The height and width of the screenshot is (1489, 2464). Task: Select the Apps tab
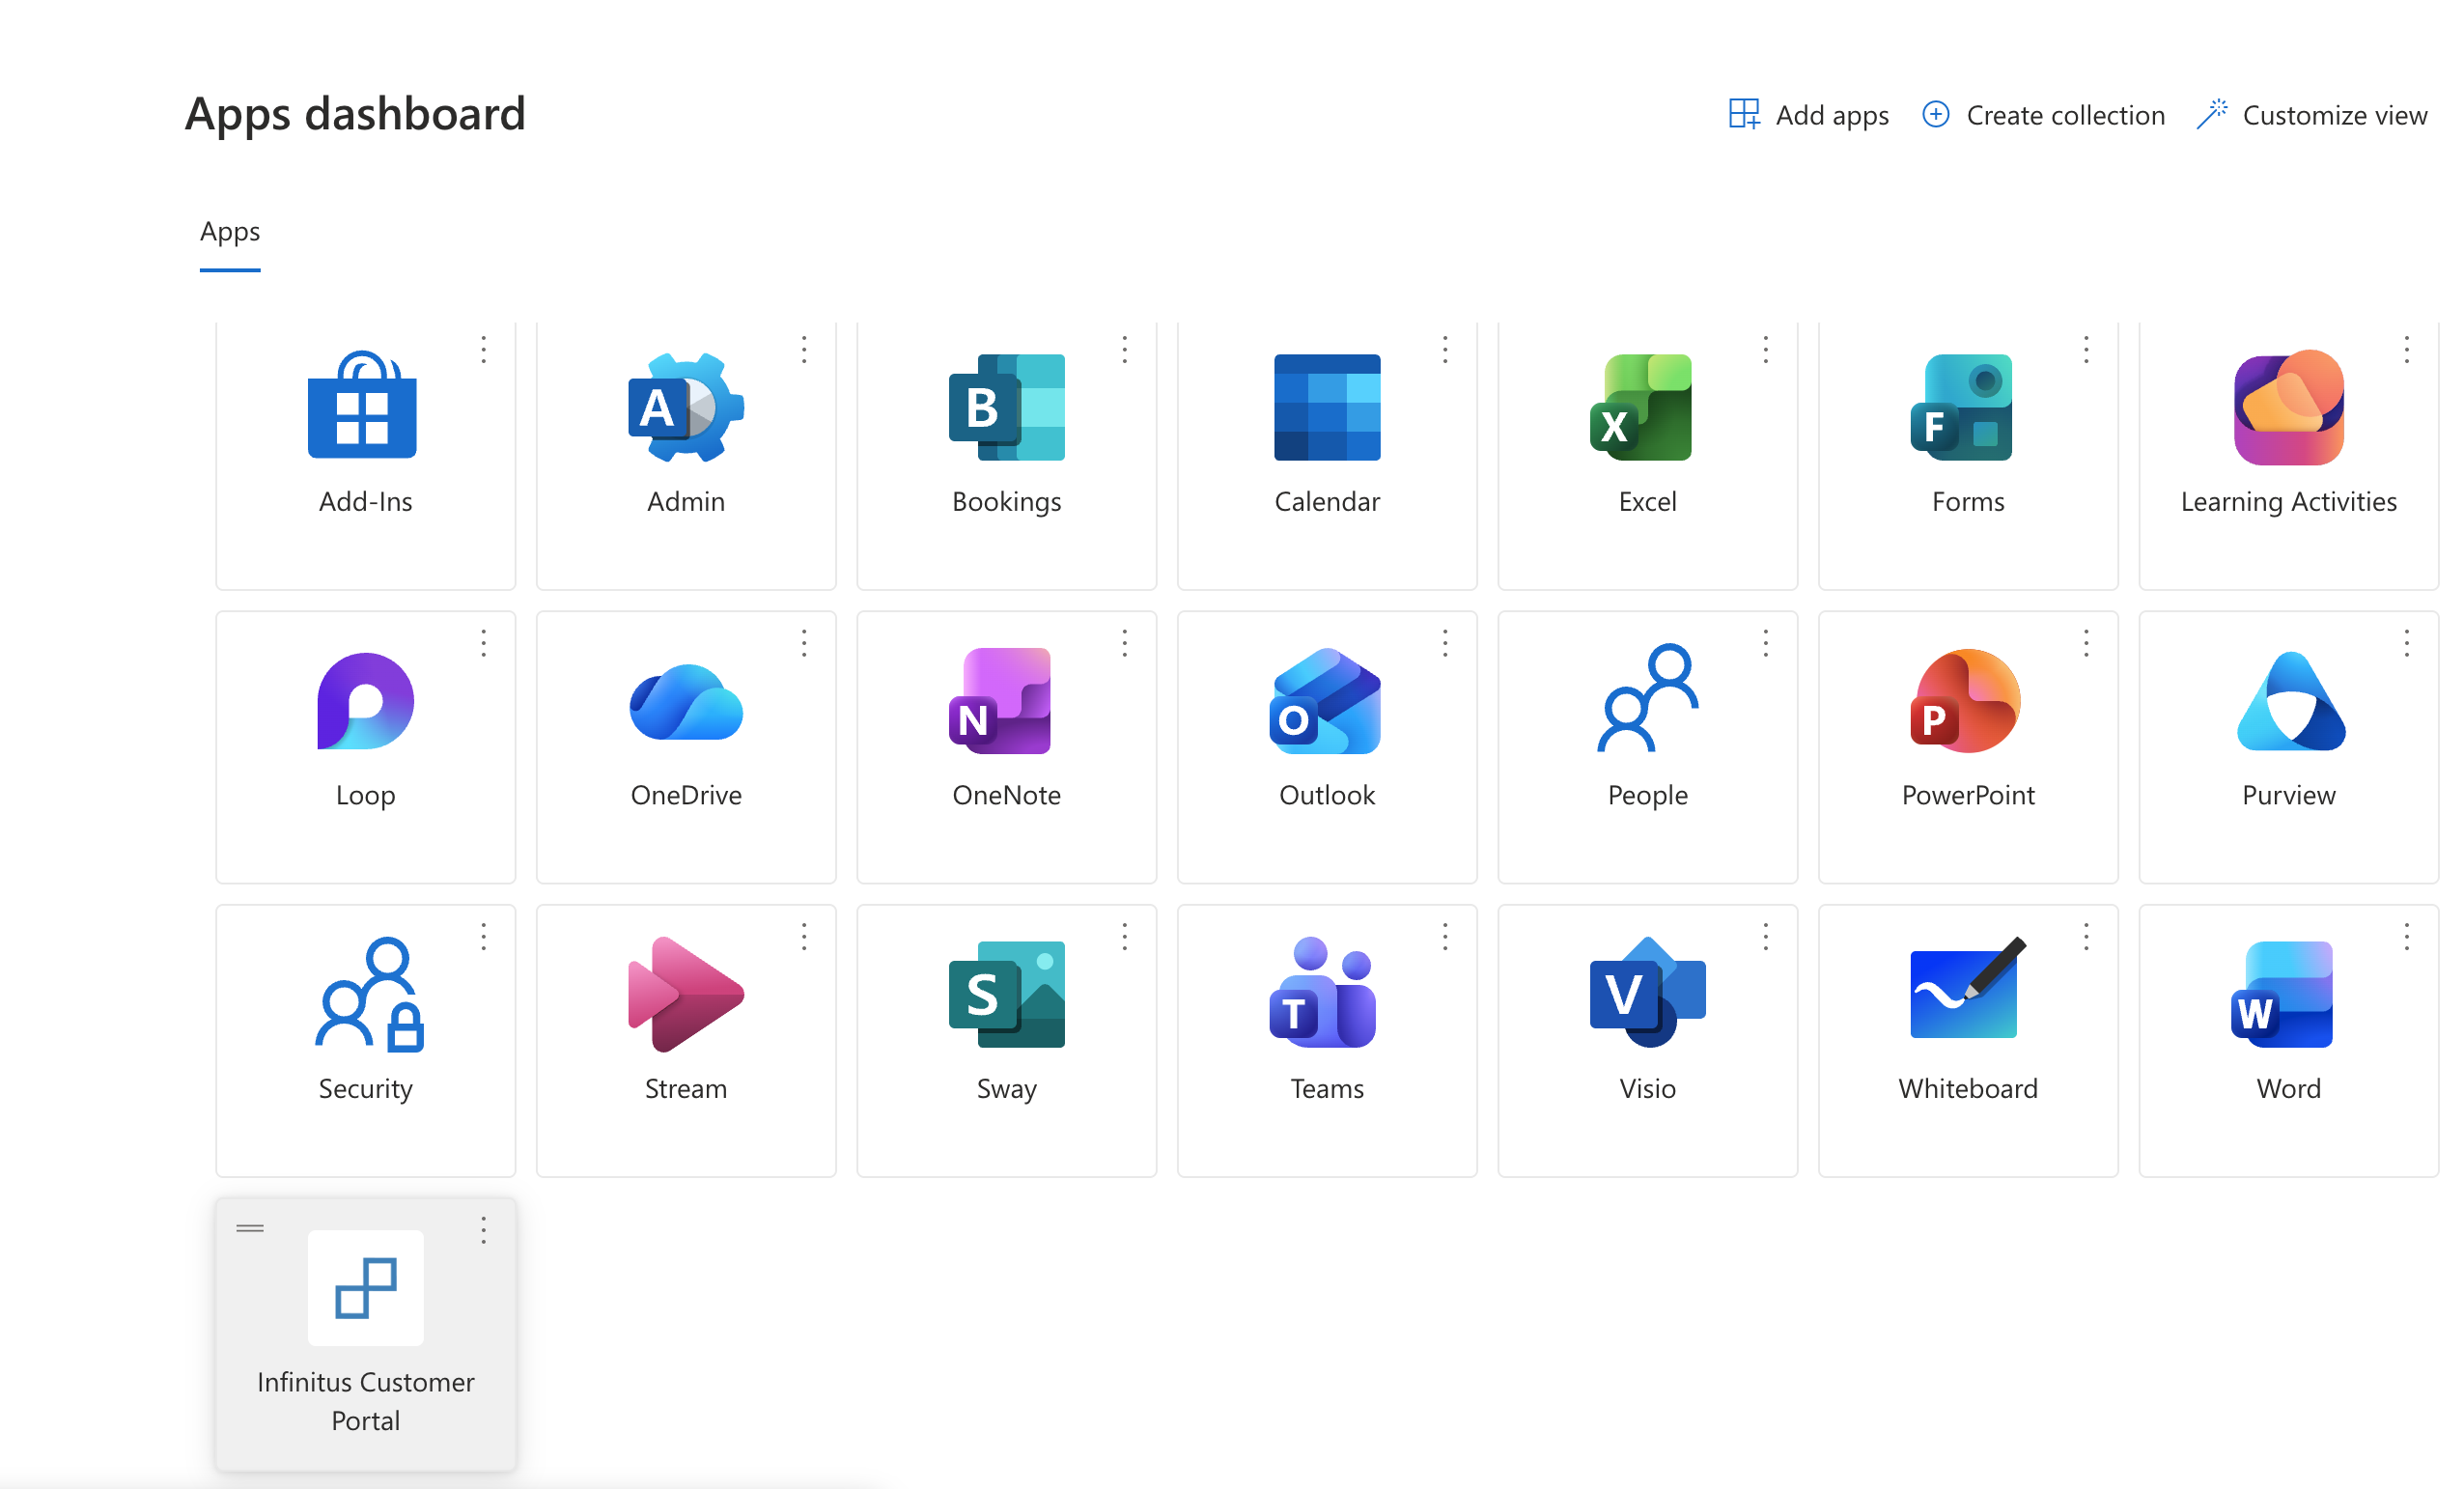(x=230, y=232)
